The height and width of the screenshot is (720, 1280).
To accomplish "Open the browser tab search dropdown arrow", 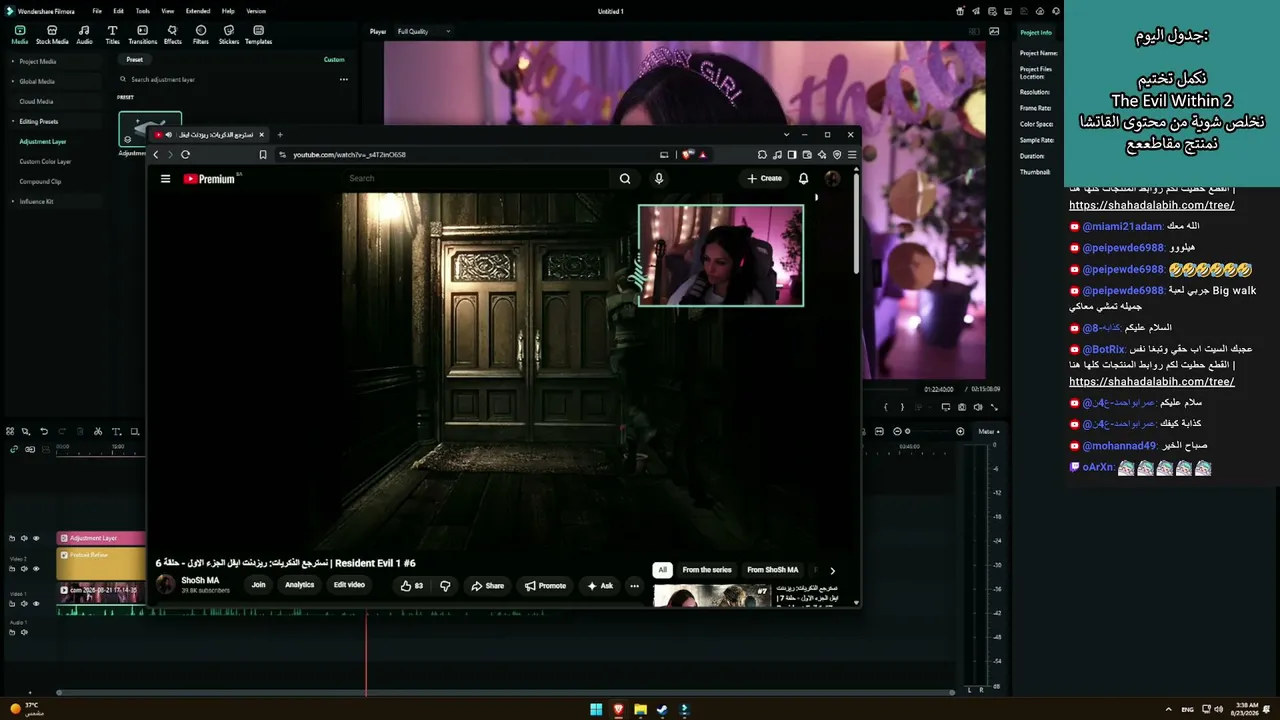I will click(x=787, y=134).
